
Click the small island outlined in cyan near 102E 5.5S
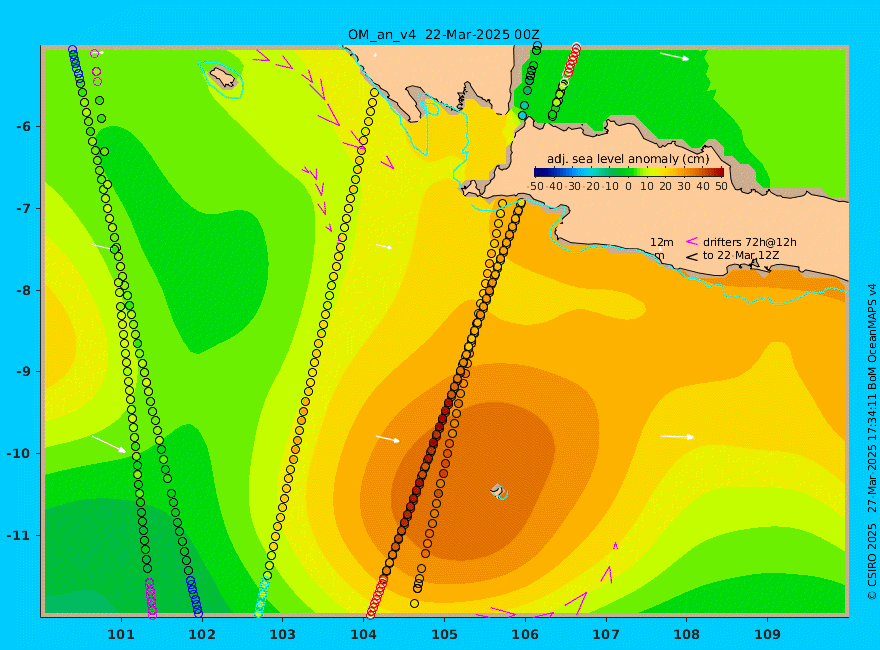(222, 77)
